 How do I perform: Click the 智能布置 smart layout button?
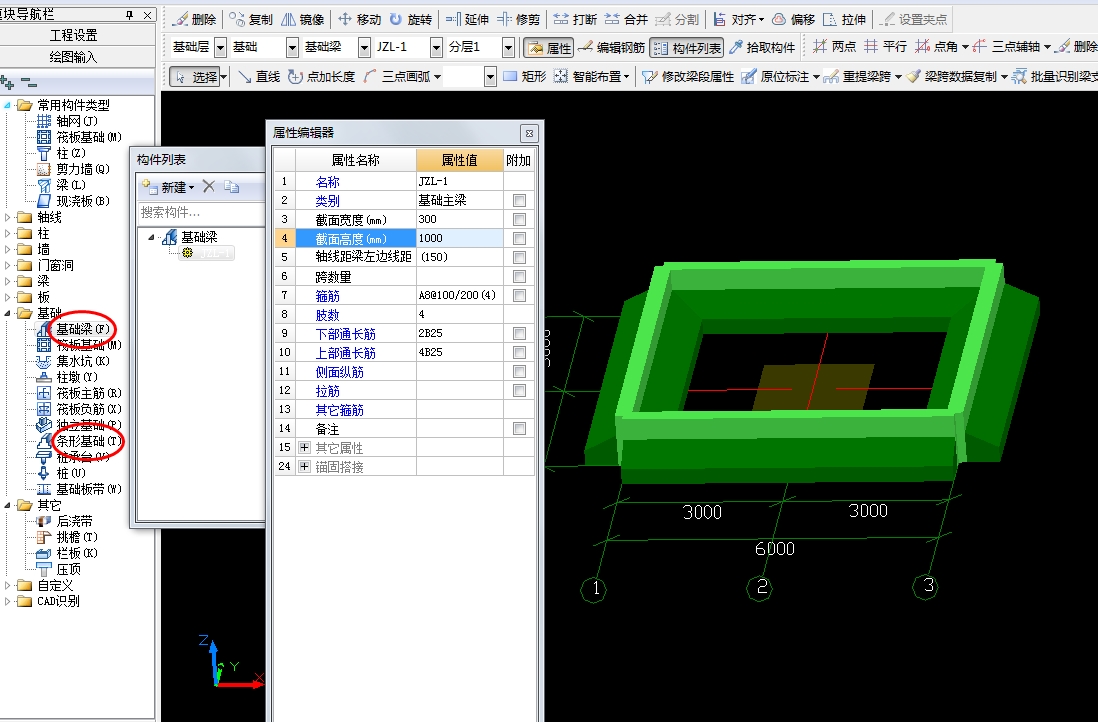tap(592, 76)
